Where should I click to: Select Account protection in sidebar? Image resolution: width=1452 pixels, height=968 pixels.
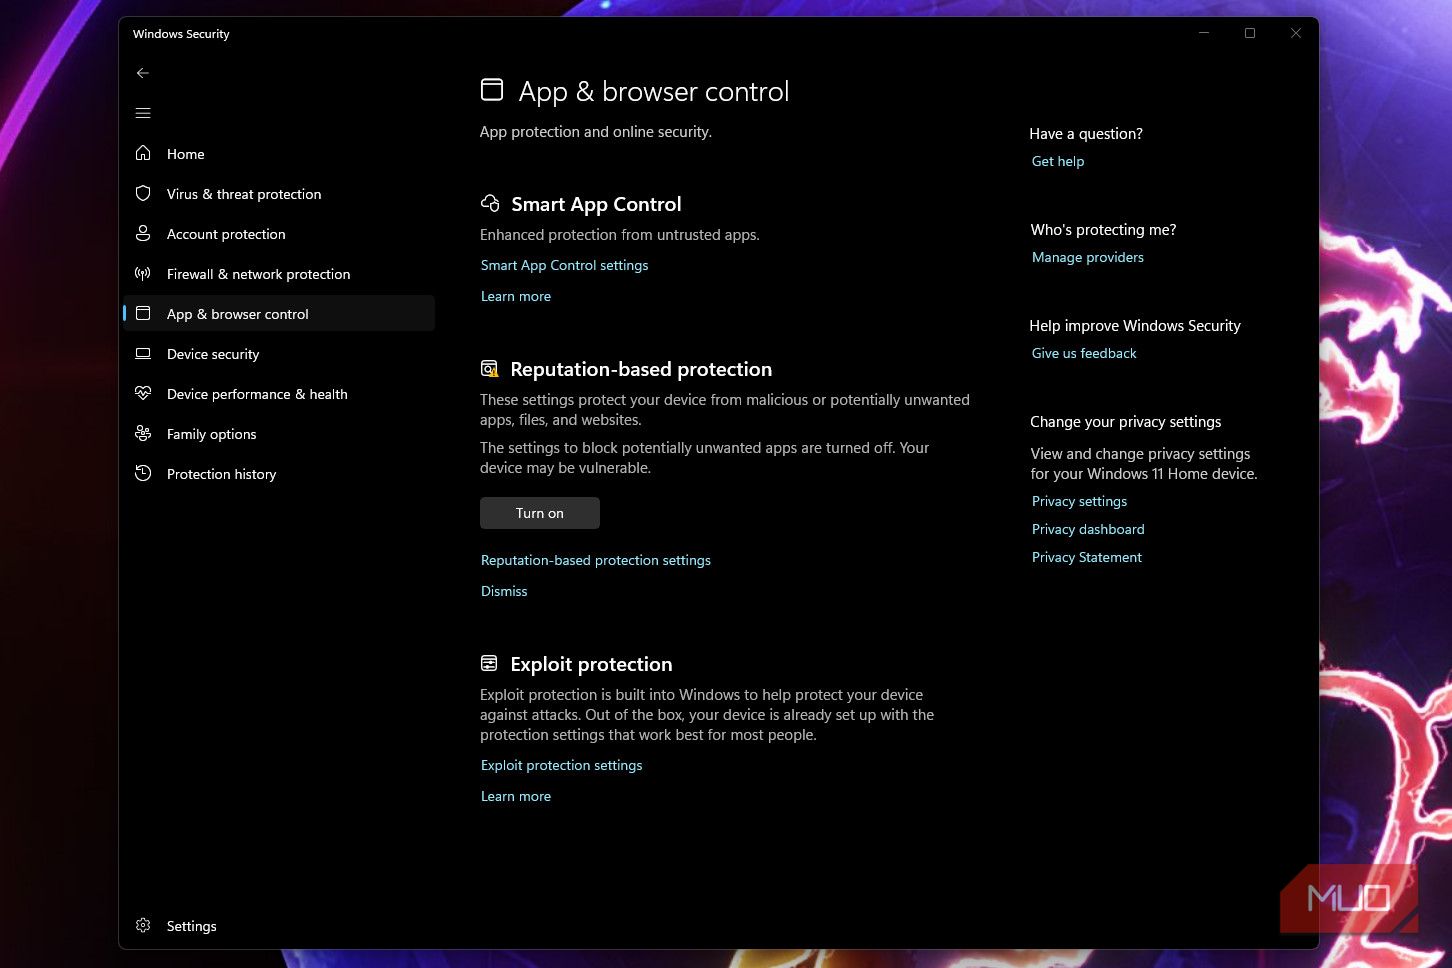coord(279,234)
